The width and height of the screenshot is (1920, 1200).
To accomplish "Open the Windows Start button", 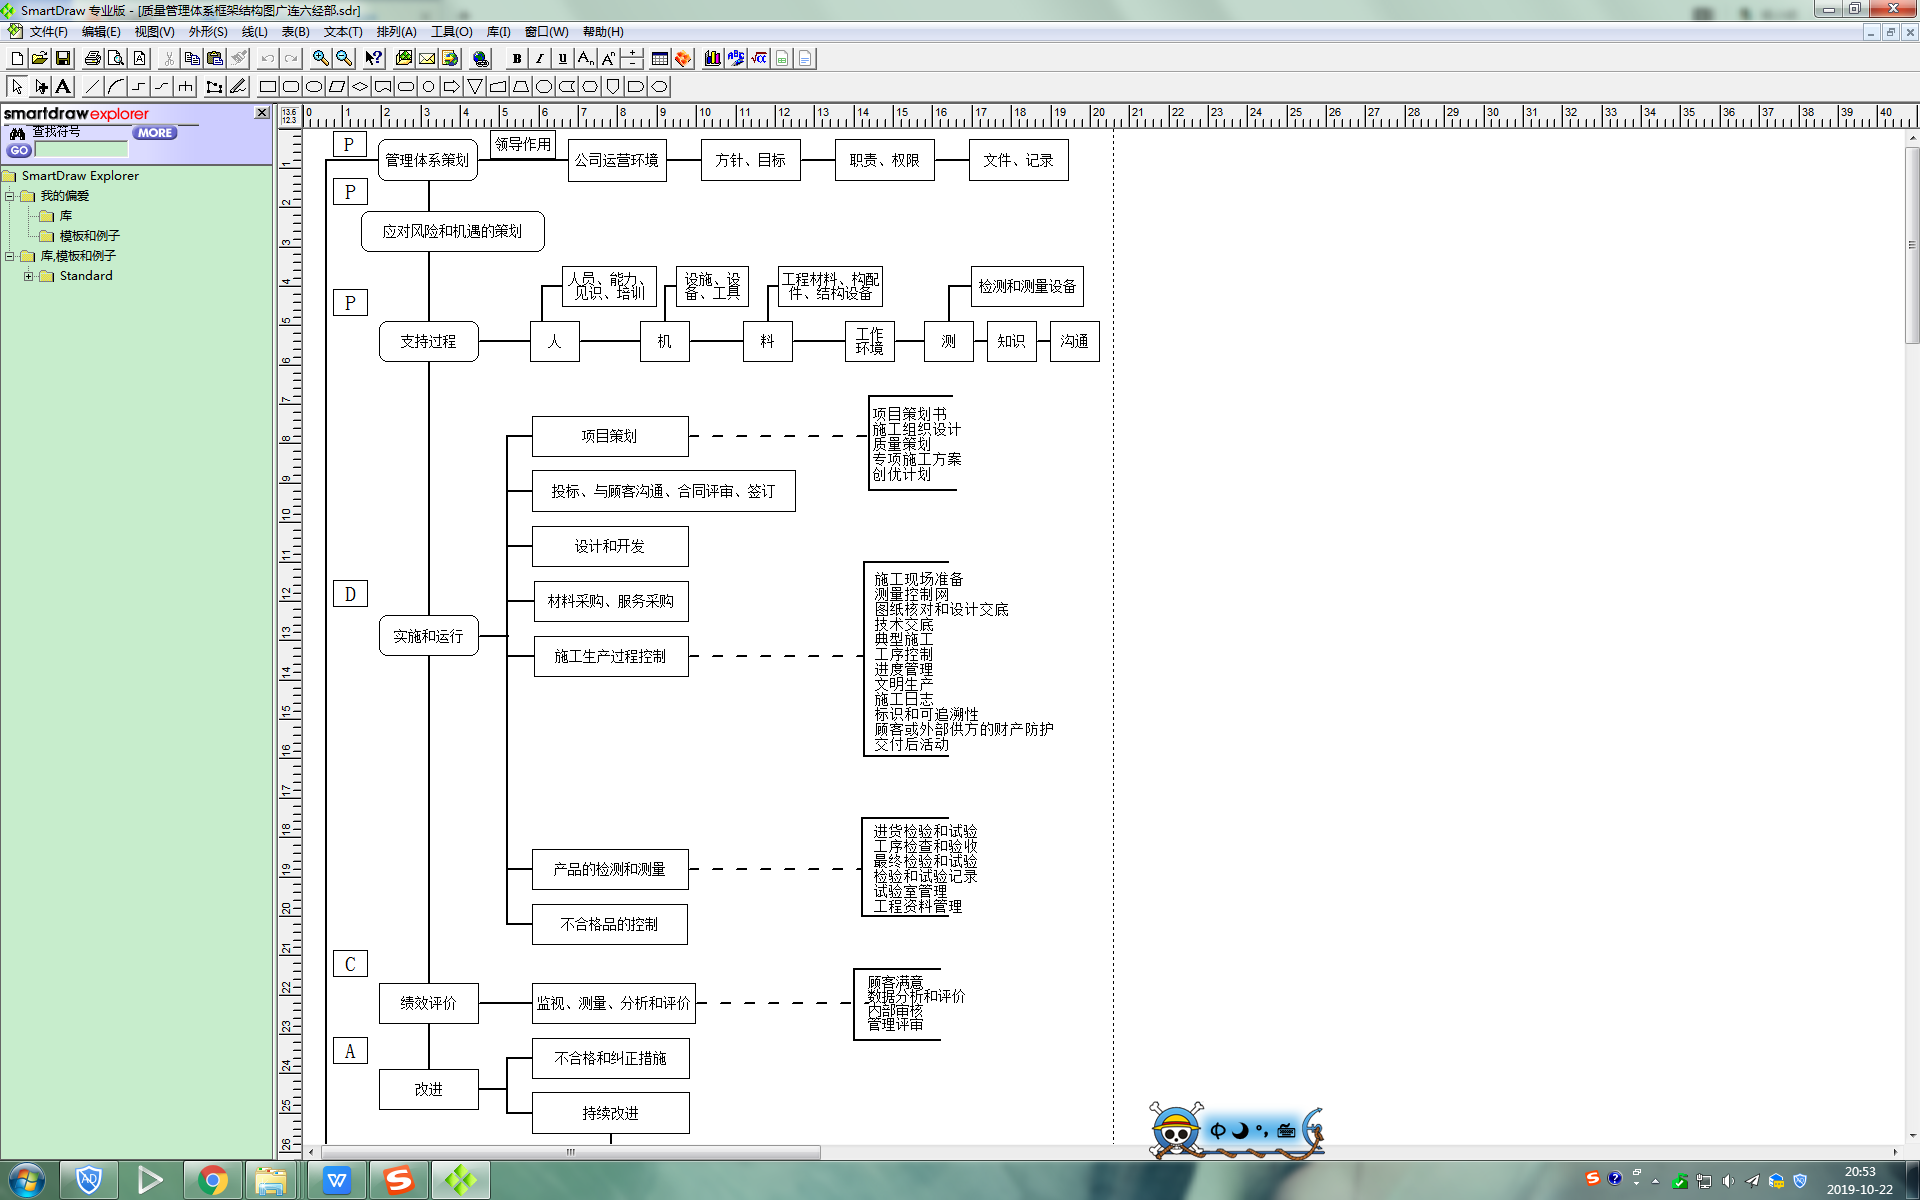I will pos(26,1181).
